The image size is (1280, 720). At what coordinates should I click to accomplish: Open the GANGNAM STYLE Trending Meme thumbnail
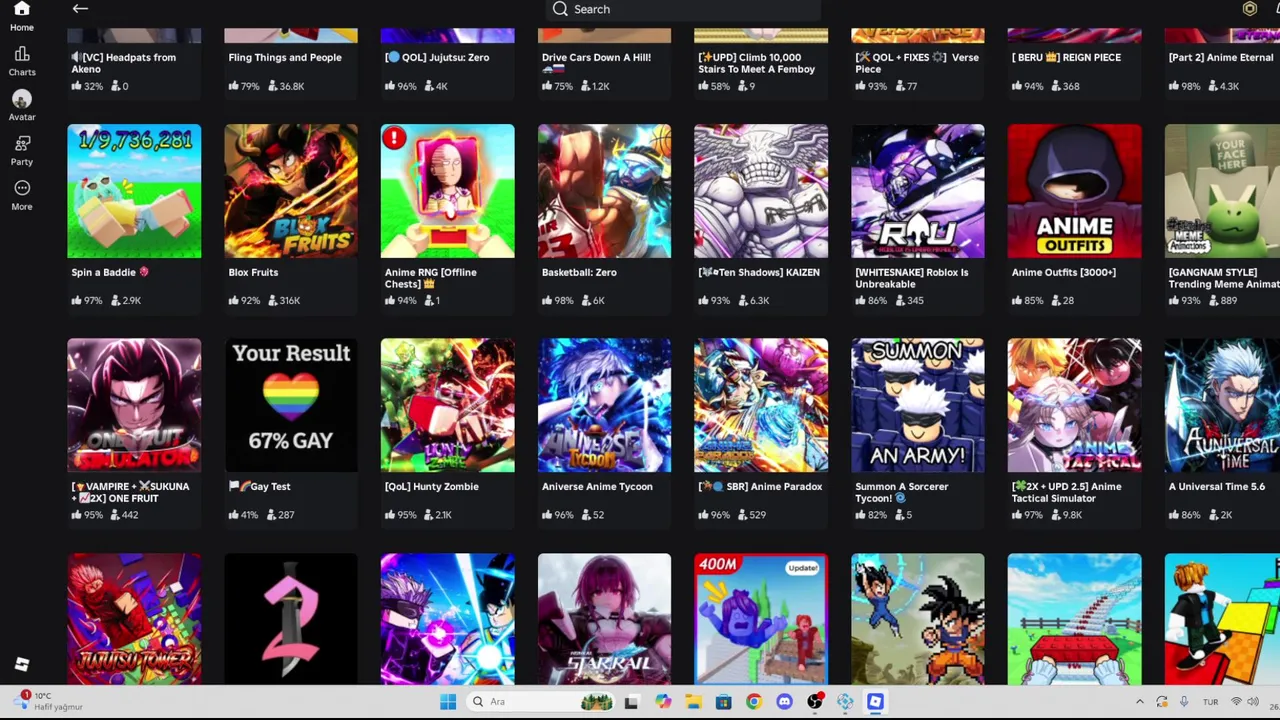(1222, 191)
